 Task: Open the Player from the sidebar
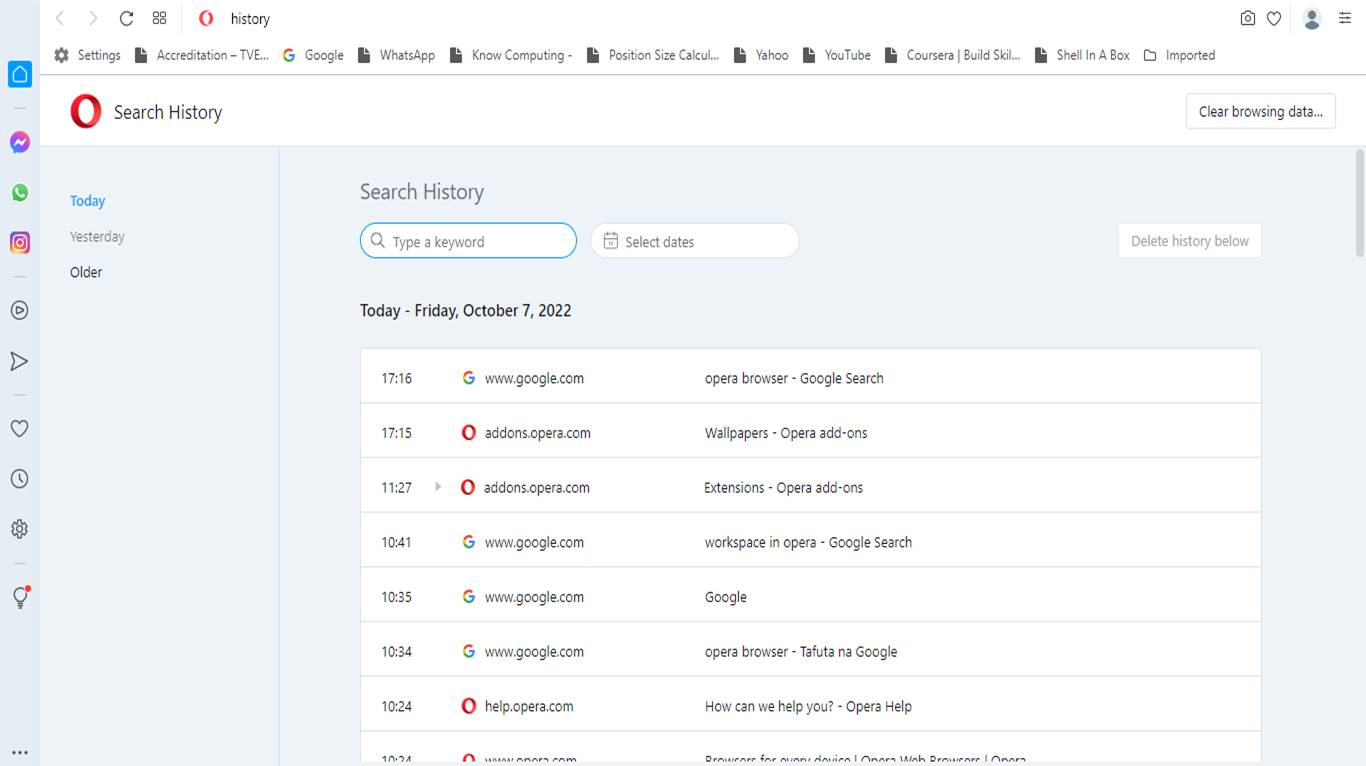(x=20, y=310)
